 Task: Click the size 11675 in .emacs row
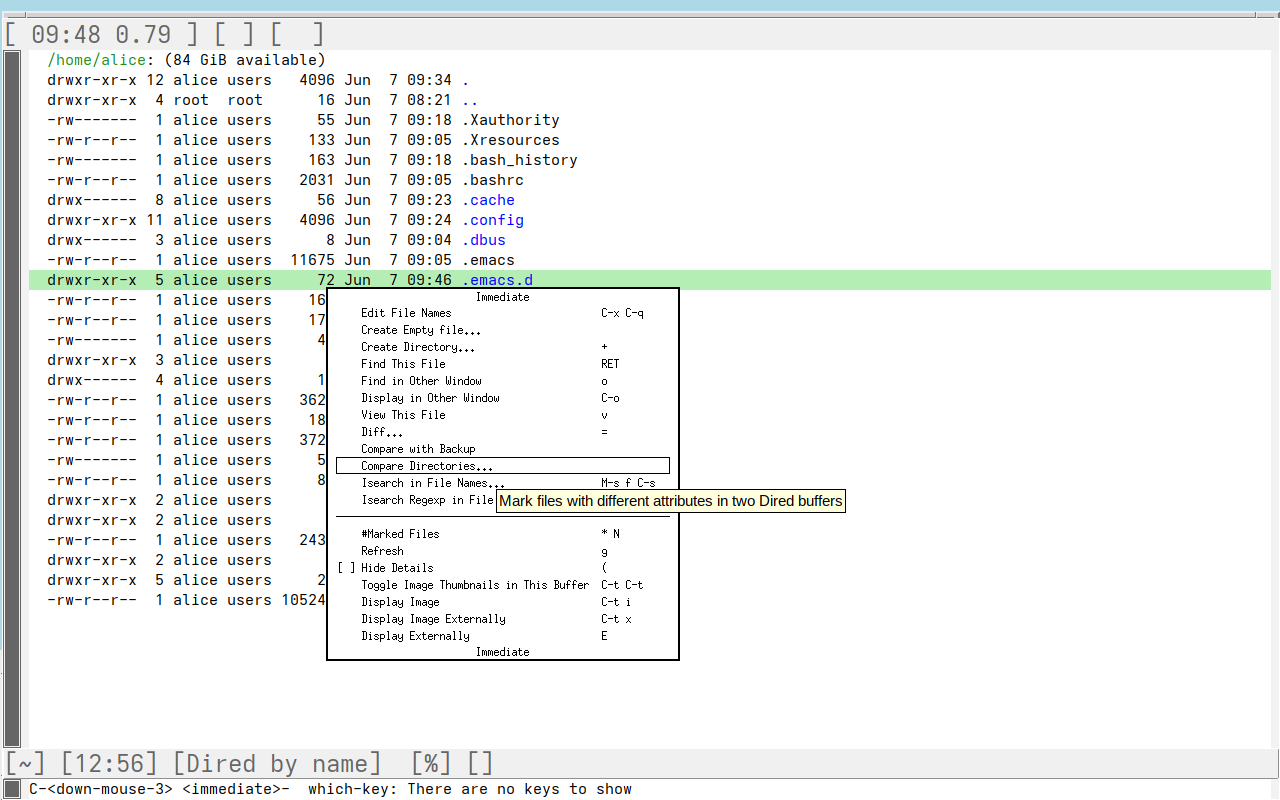(313, 260)
